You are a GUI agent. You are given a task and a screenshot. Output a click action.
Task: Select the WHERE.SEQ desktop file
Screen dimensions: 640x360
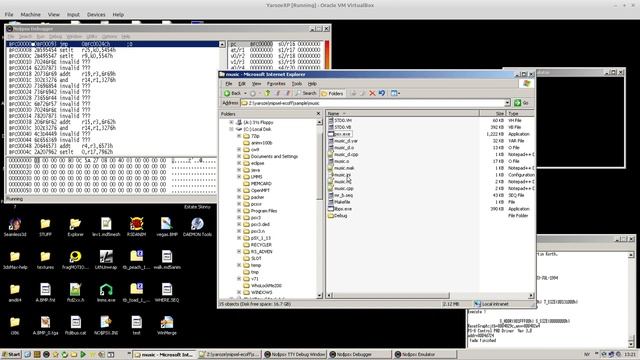click(x=167, y=292)
